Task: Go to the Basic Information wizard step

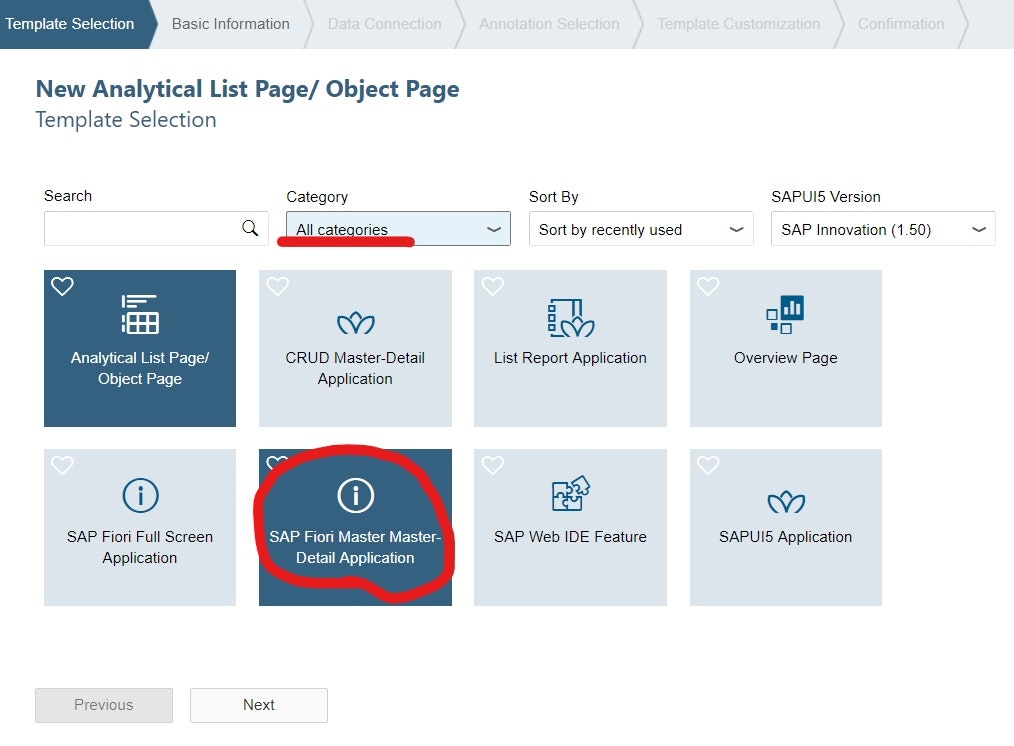Action: coord(231,24)
